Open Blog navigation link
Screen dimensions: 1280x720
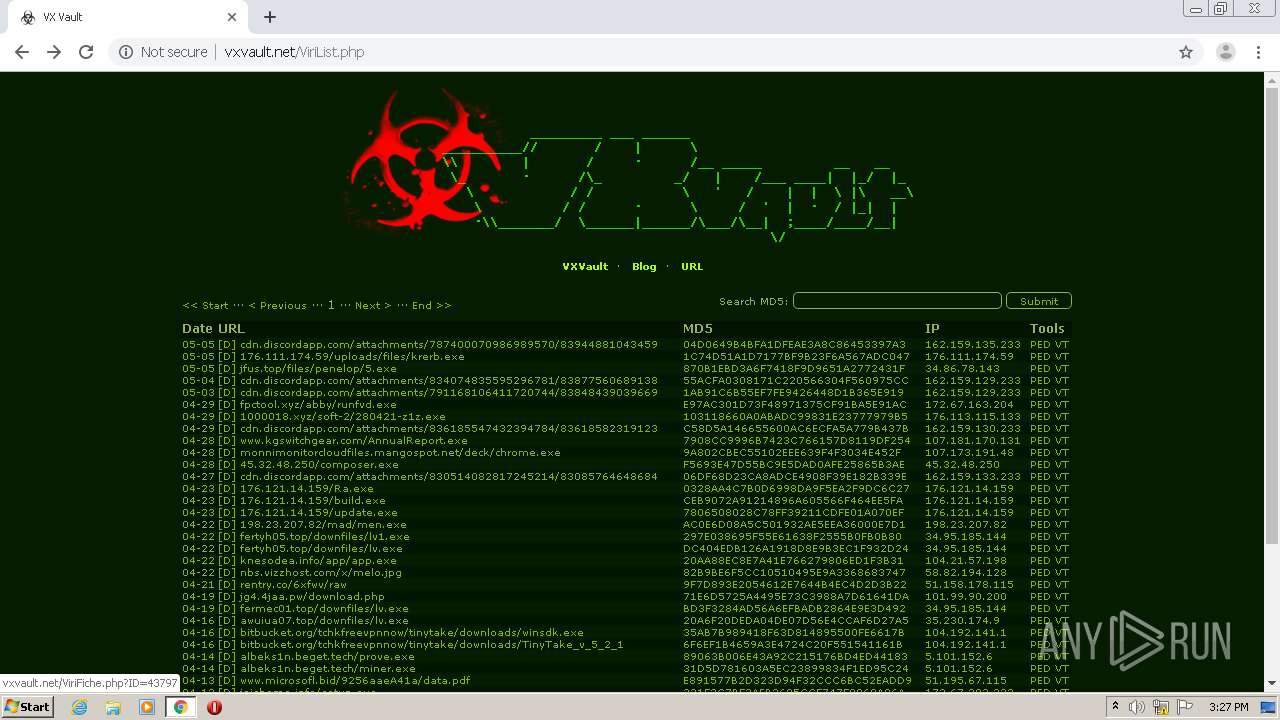[x=644, y=267]
